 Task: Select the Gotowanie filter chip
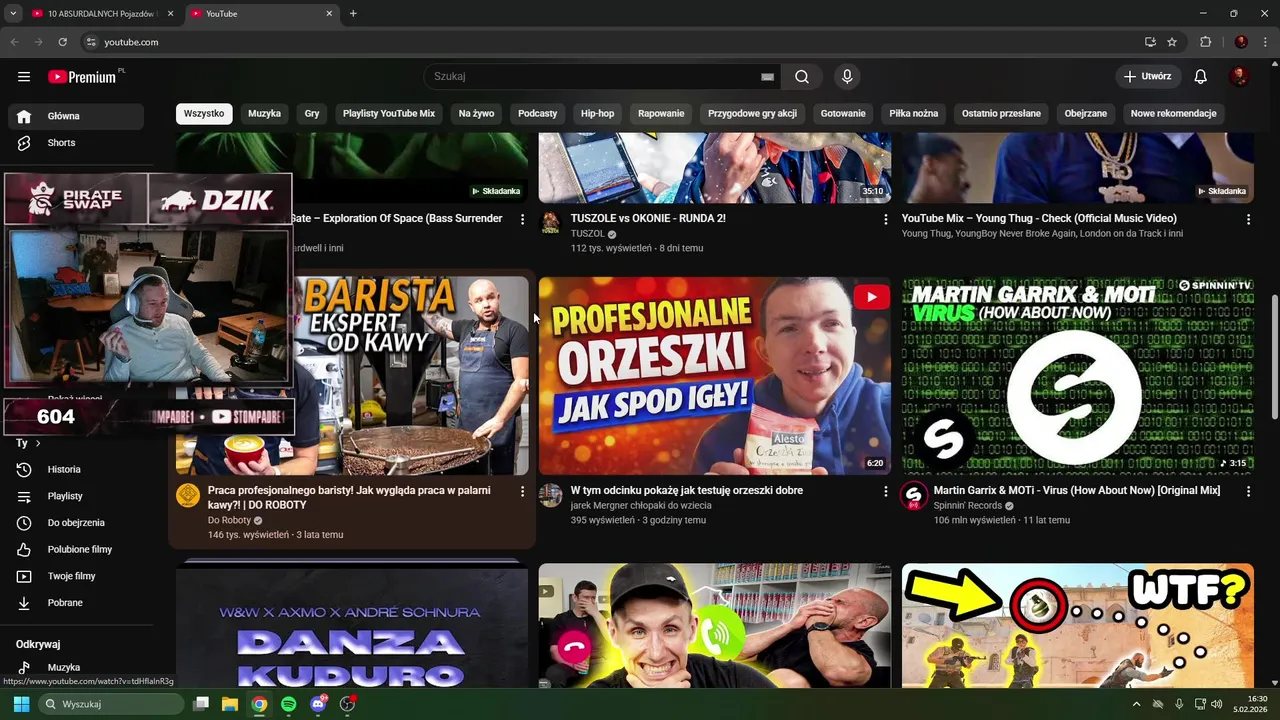click(843, 114)
